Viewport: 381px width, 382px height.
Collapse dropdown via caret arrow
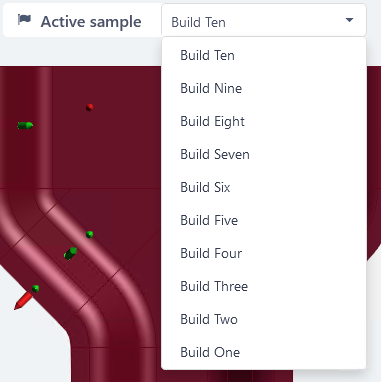coord(349,20)
